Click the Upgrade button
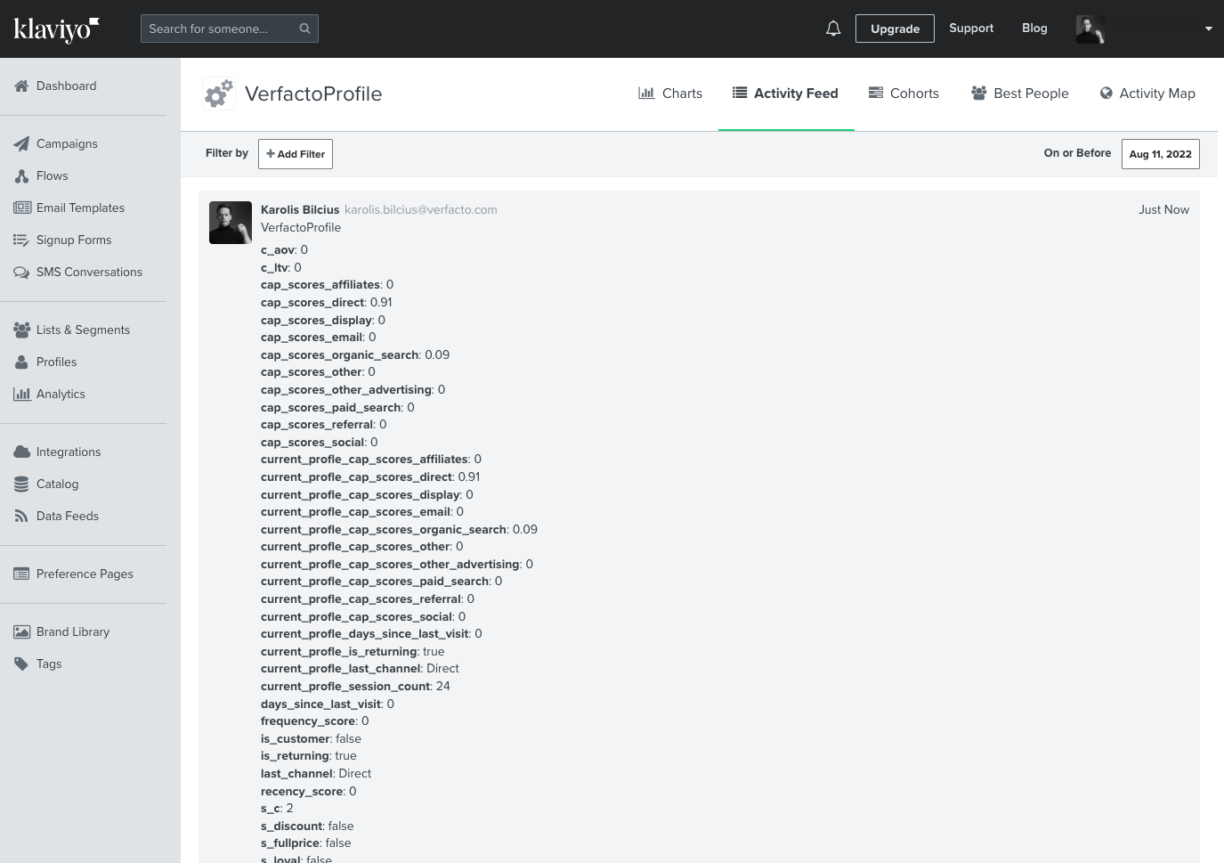The height and width of the screenshot is (863, 1224). 895,29
